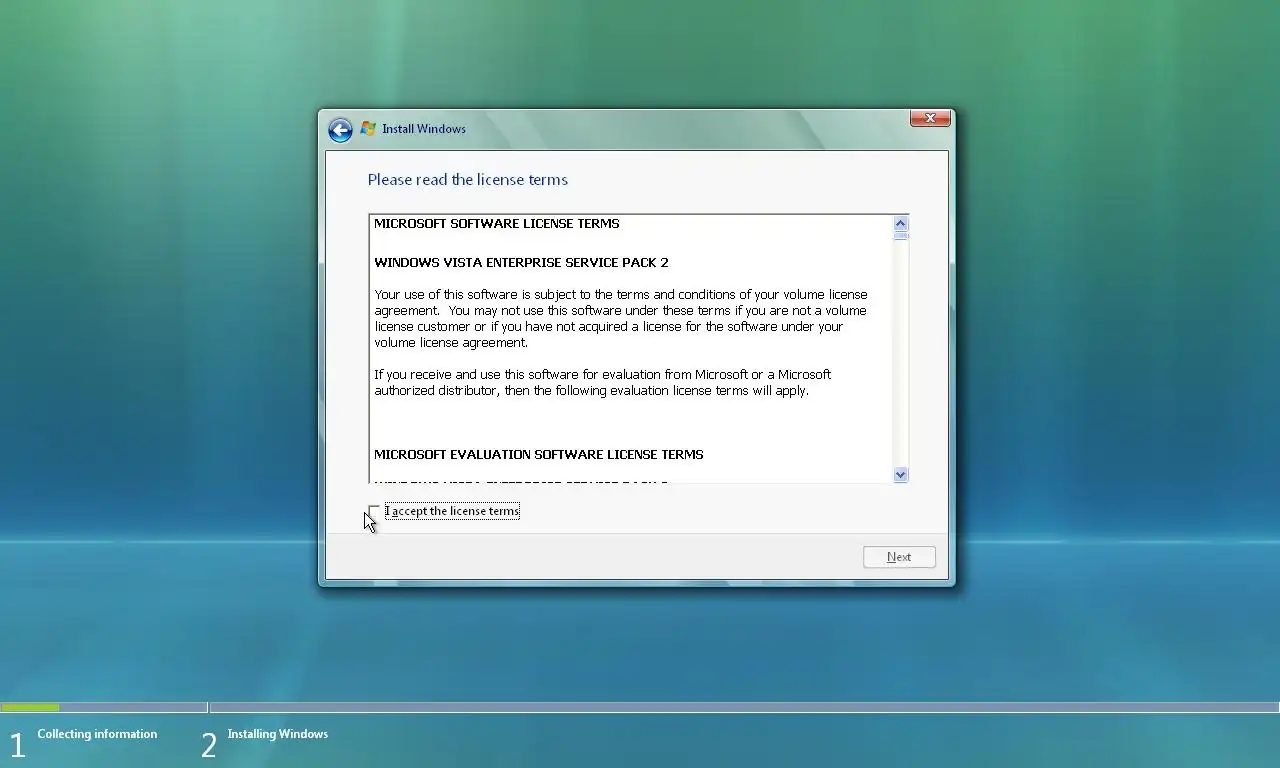Click the license text scrollbar thumb

900,236
